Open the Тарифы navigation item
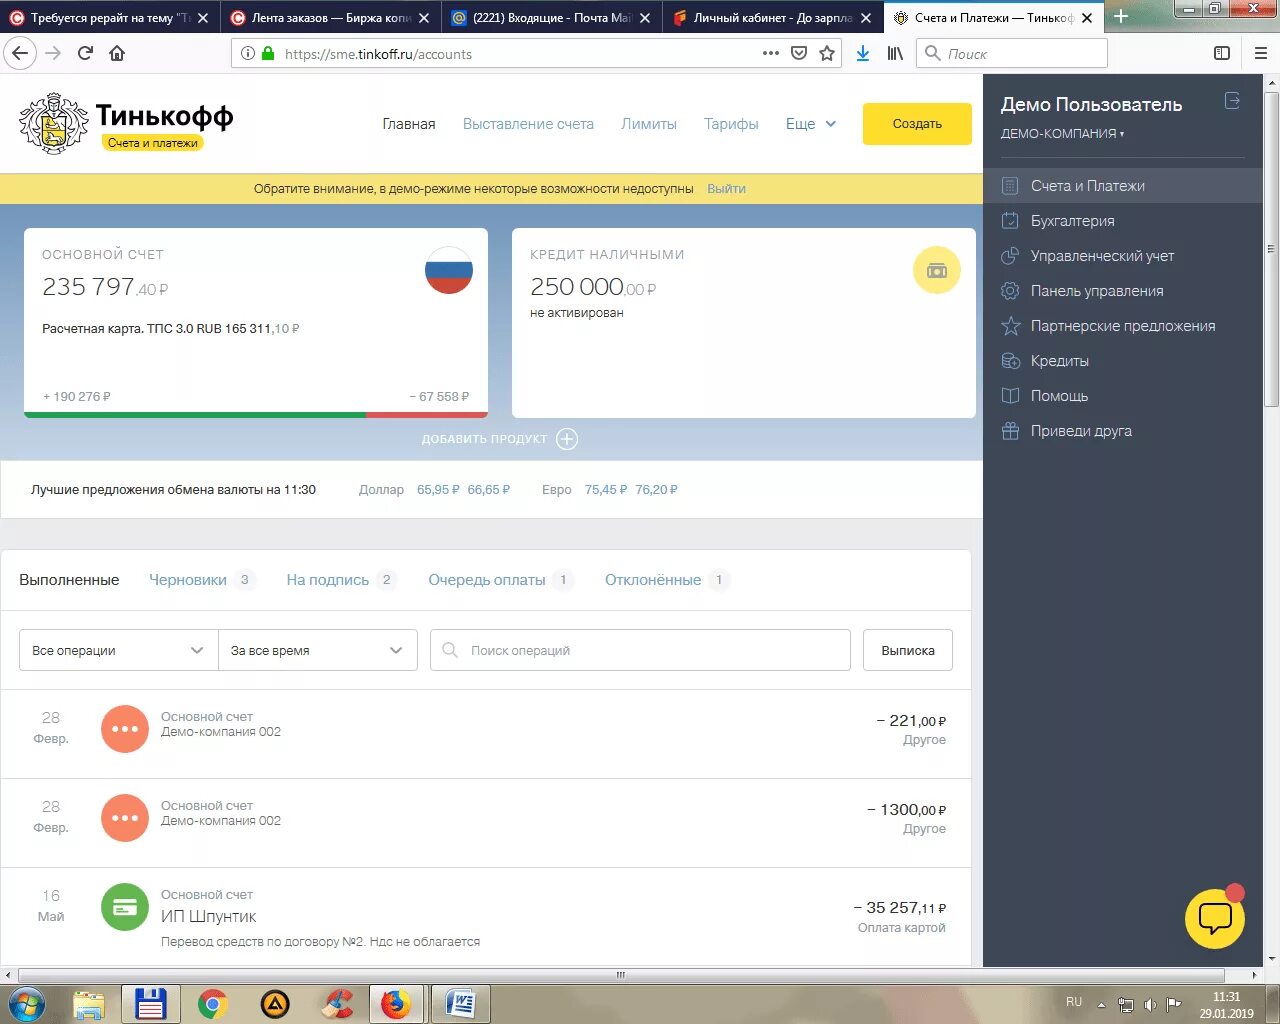This screenshot has height=1024, width=1280. [731, 124]
